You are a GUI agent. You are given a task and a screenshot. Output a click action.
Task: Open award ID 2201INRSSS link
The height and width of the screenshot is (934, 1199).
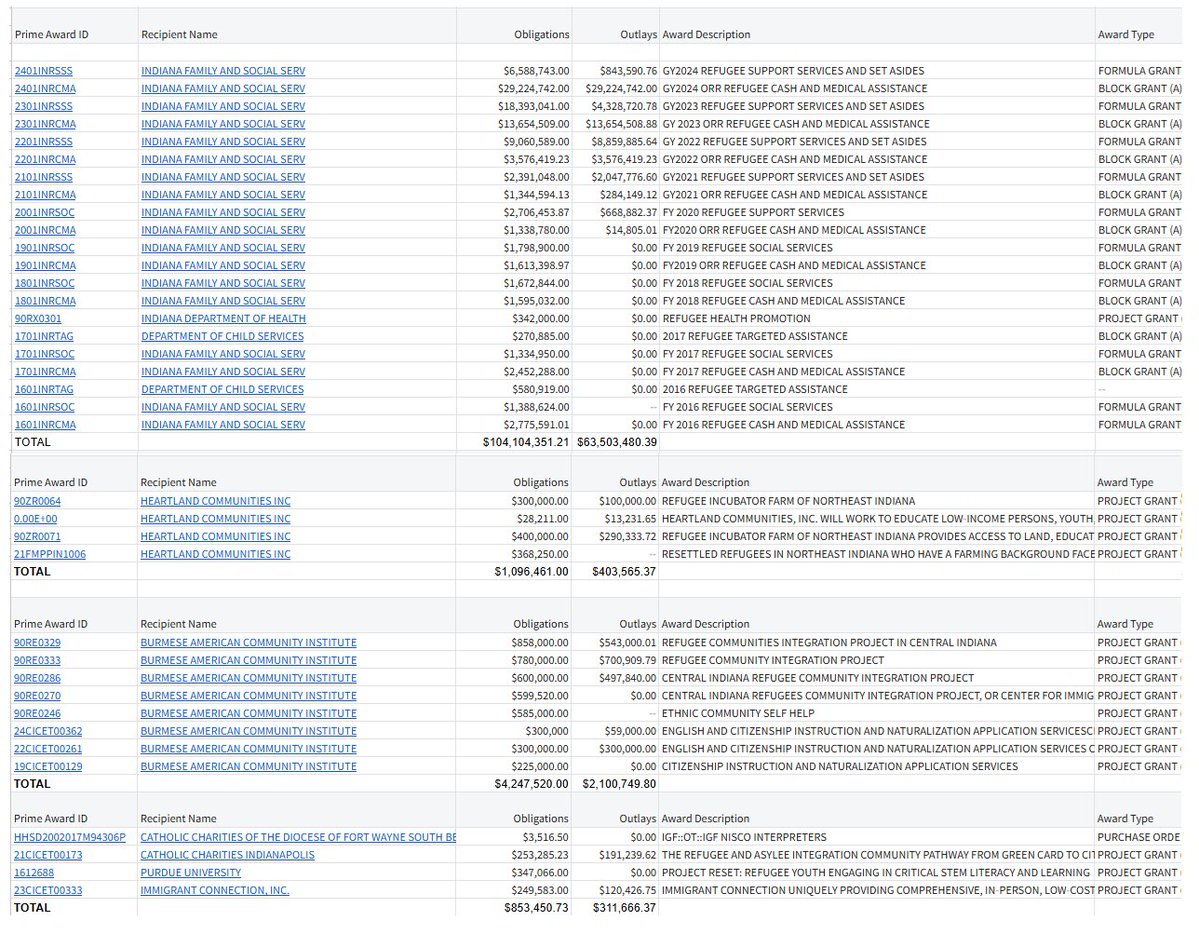(44, 142)
